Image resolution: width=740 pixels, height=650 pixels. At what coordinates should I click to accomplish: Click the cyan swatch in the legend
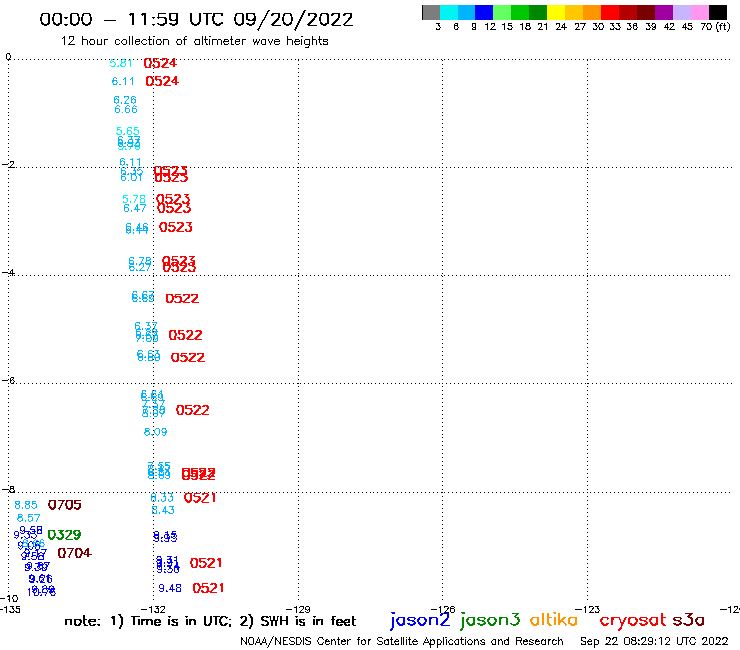point(449,12)
